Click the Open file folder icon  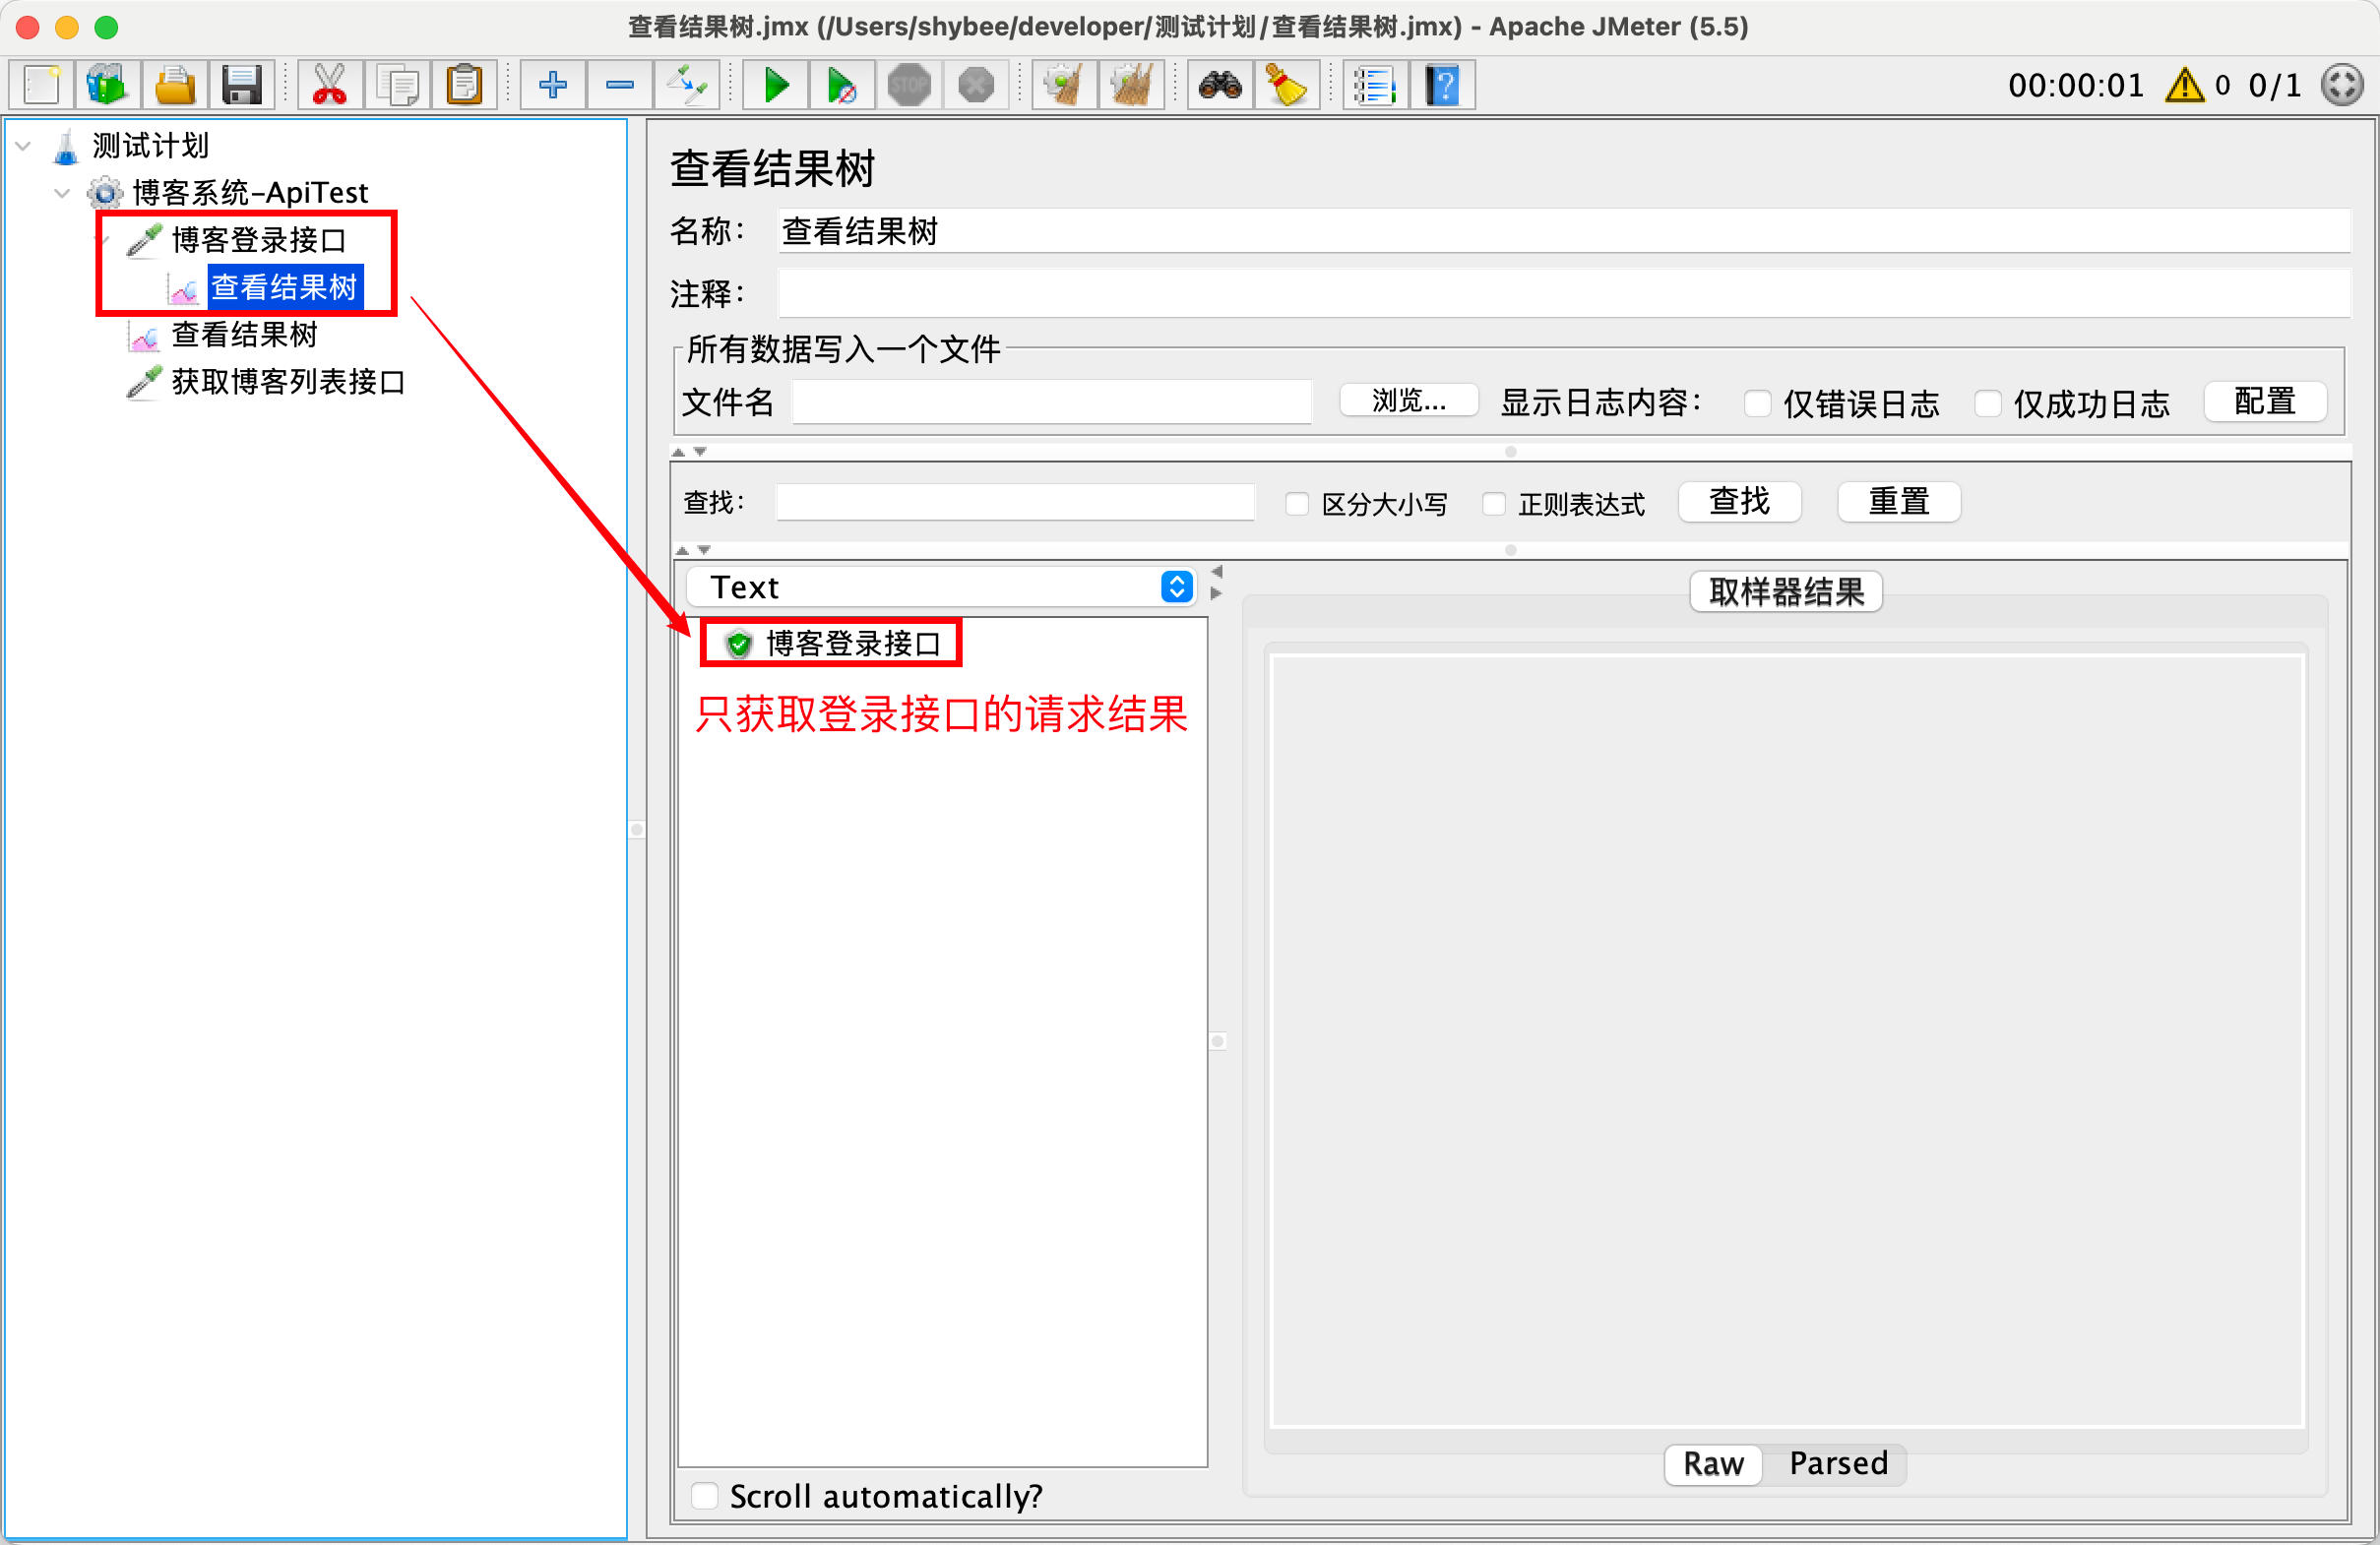[x=174, y=85]
